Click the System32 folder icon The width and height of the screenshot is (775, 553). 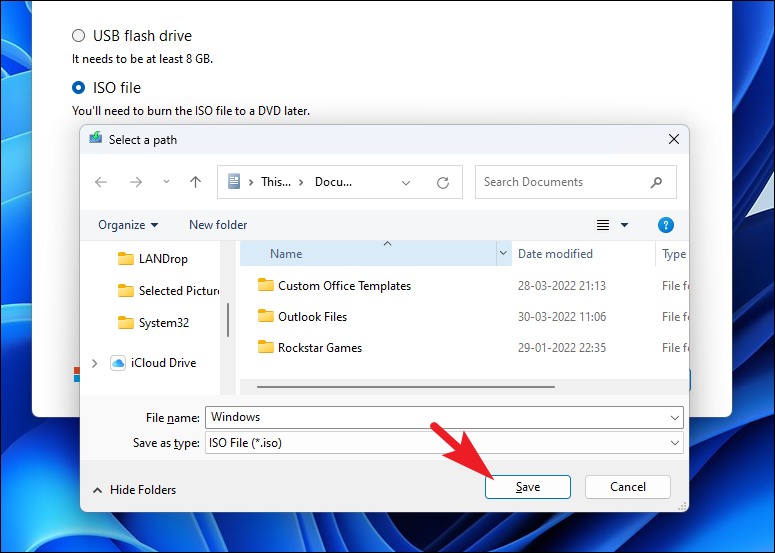tap(126, 323)
